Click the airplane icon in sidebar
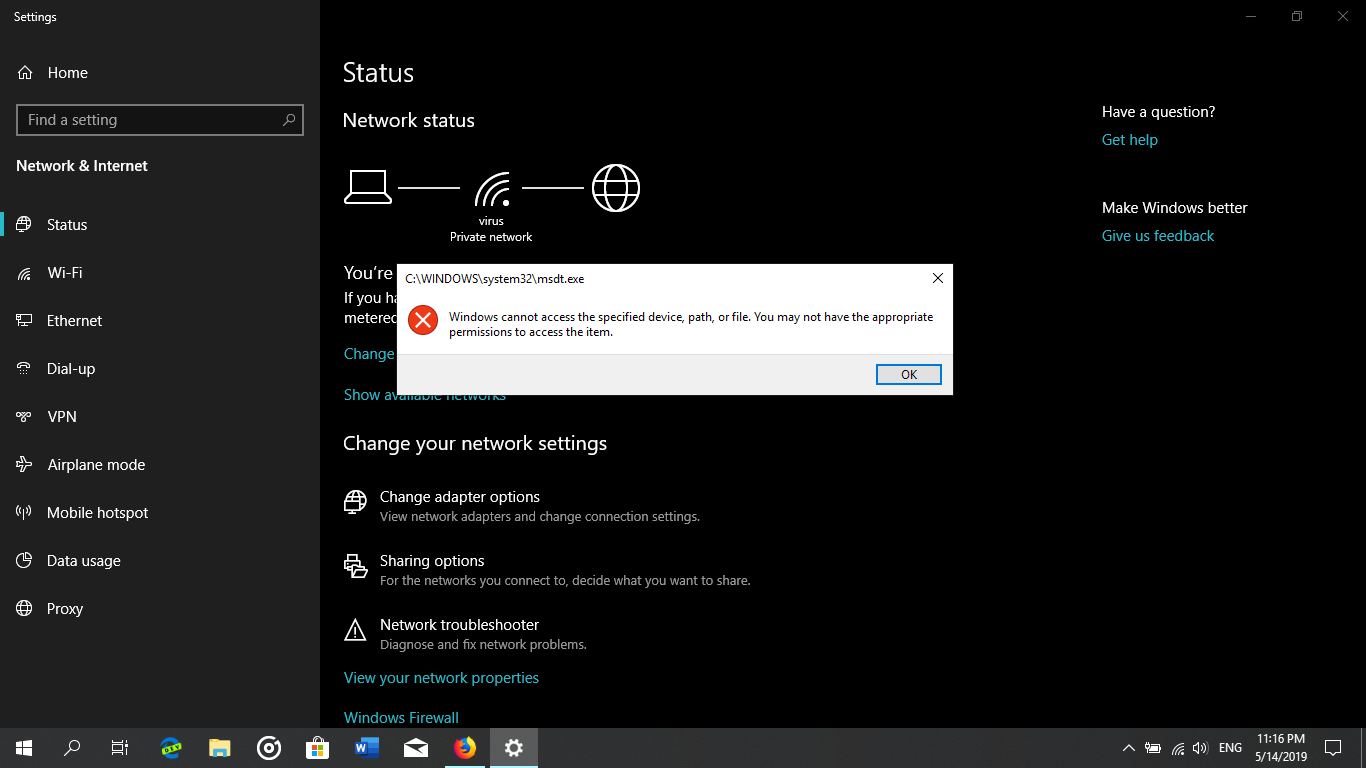Image resolution: width=1366 pixels, height=768 pixels. point(24,464)
